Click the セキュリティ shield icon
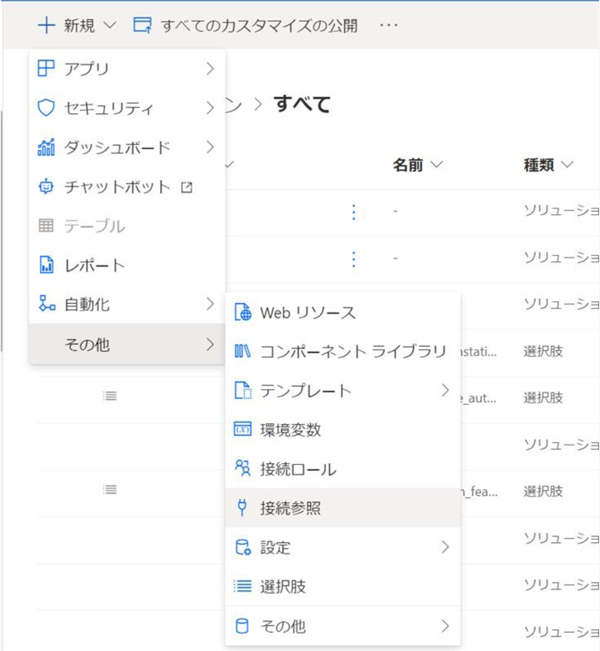 [46, 108]
